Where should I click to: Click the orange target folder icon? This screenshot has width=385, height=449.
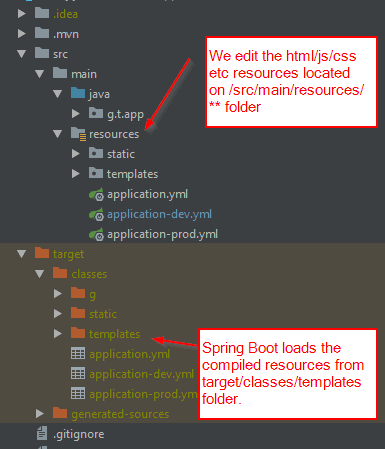42,253
